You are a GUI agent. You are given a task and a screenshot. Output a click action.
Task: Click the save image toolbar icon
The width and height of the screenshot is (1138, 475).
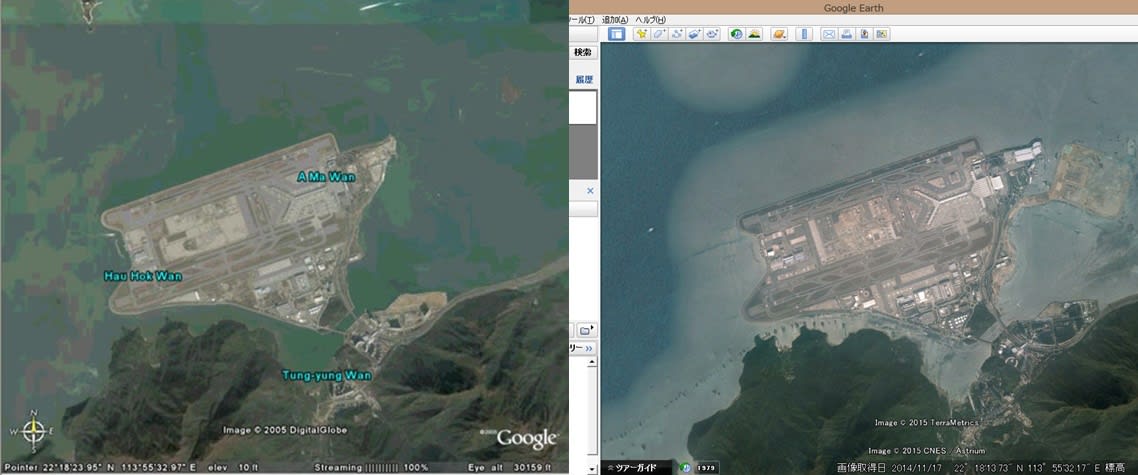tap(864, 33)
